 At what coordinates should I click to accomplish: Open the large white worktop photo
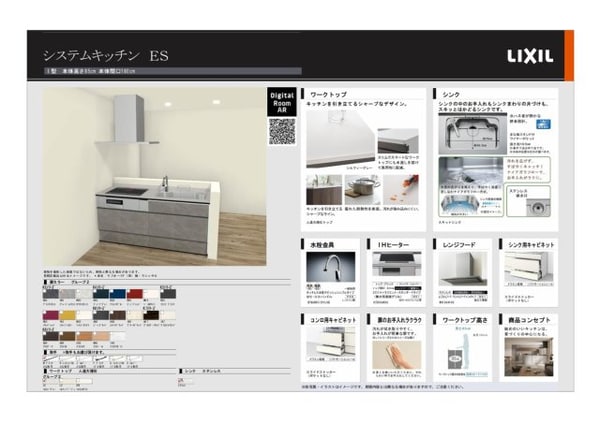coord(341,139)
